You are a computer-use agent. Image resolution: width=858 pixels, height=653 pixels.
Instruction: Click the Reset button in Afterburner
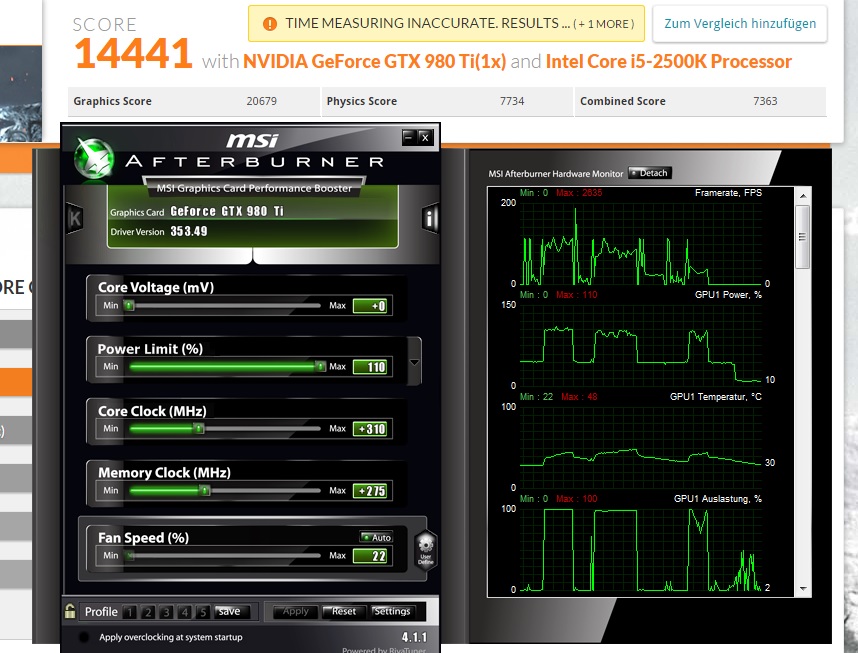[x=344, y=611]
